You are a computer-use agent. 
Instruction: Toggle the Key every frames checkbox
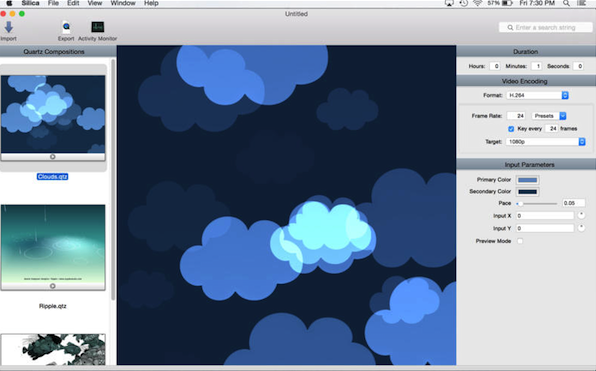[511, 129]
